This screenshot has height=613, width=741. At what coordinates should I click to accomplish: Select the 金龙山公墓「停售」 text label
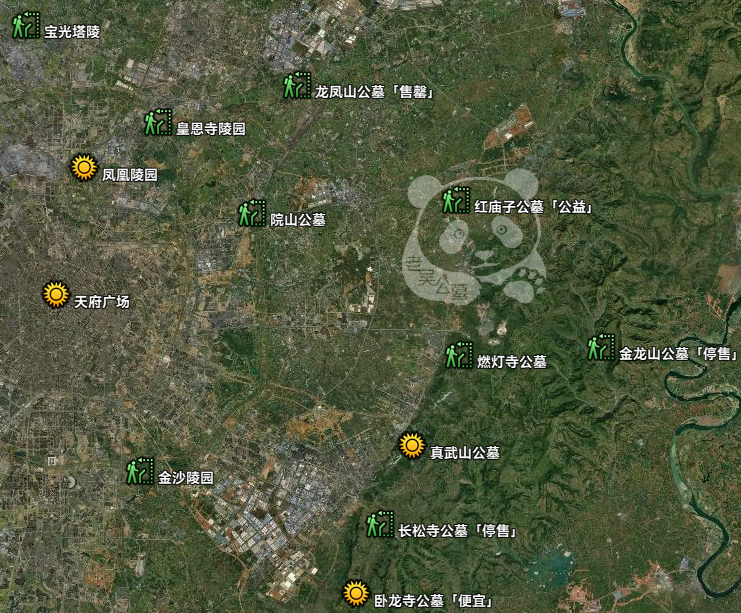coord(678,354)
